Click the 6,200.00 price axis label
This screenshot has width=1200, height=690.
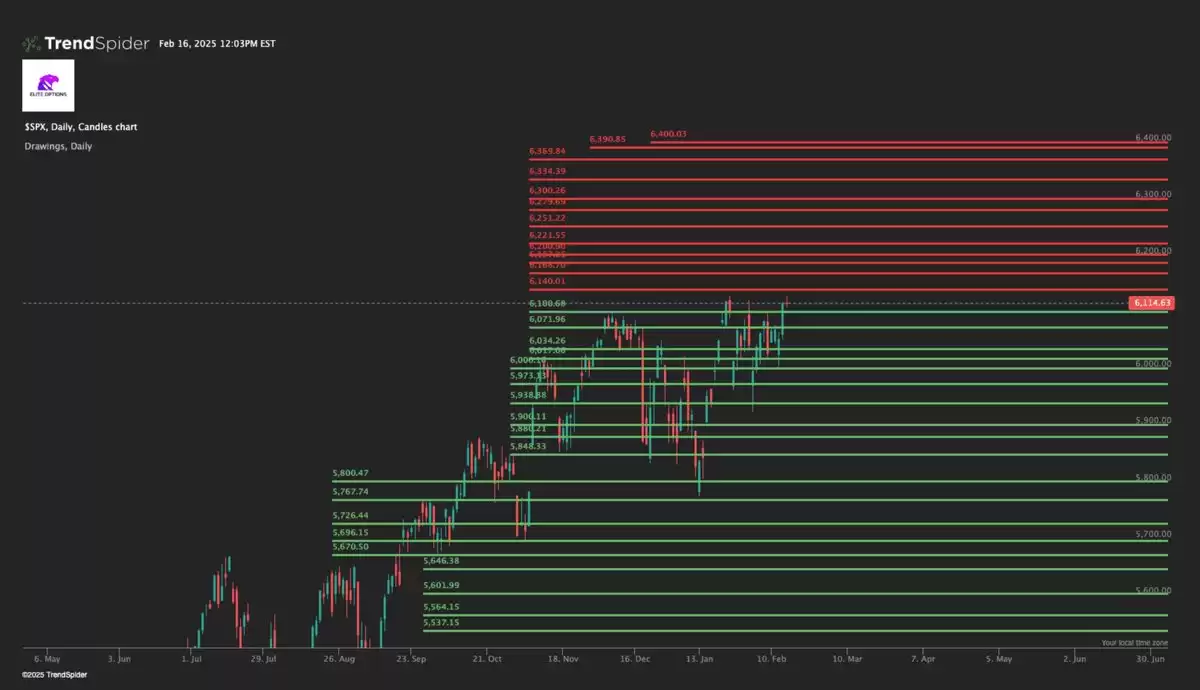click(1153, 251)
